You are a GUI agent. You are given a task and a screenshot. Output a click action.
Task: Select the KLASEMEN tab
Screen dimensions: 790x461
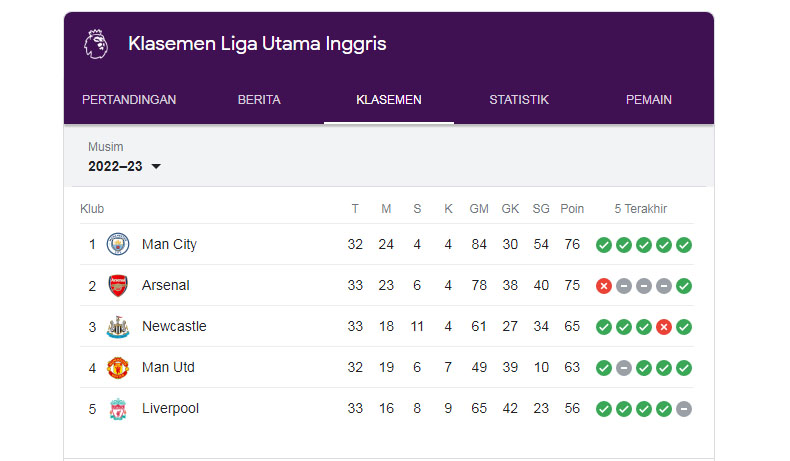click(x=389, y=100)
